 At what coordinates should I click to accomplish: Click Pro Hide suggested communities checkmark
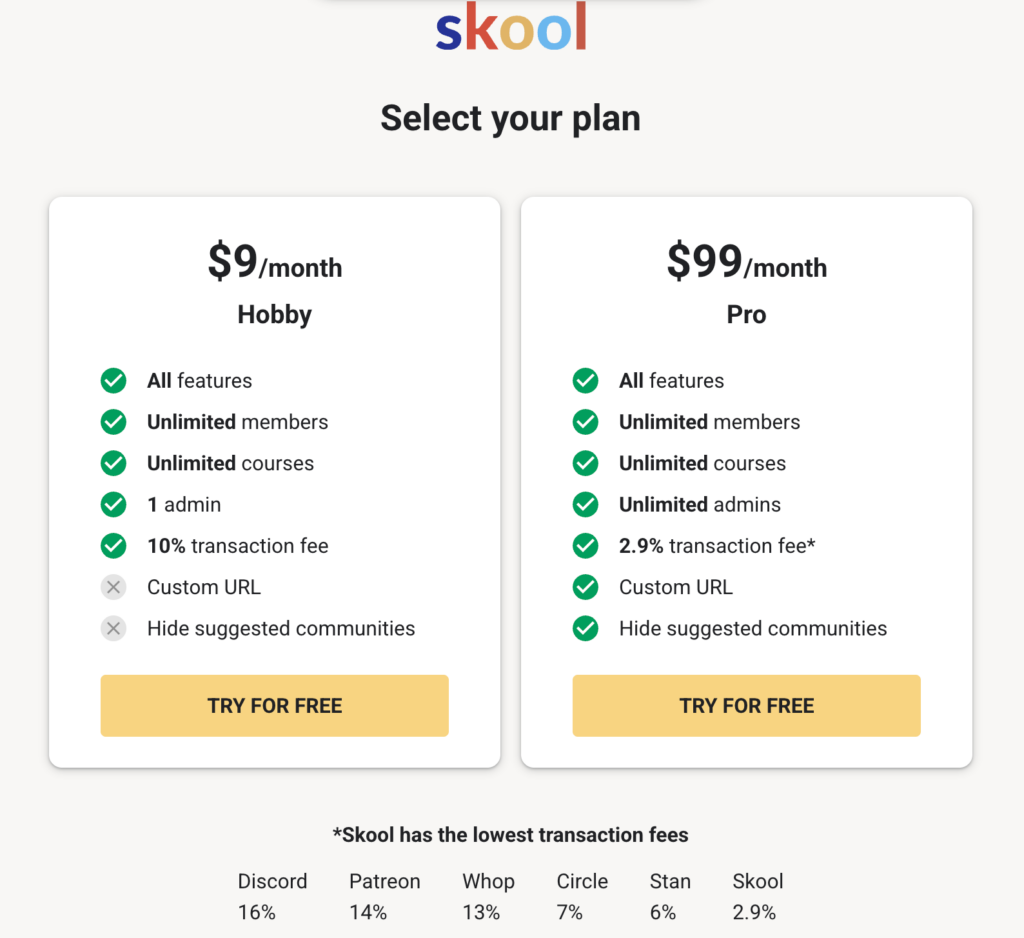click(586, 628)
